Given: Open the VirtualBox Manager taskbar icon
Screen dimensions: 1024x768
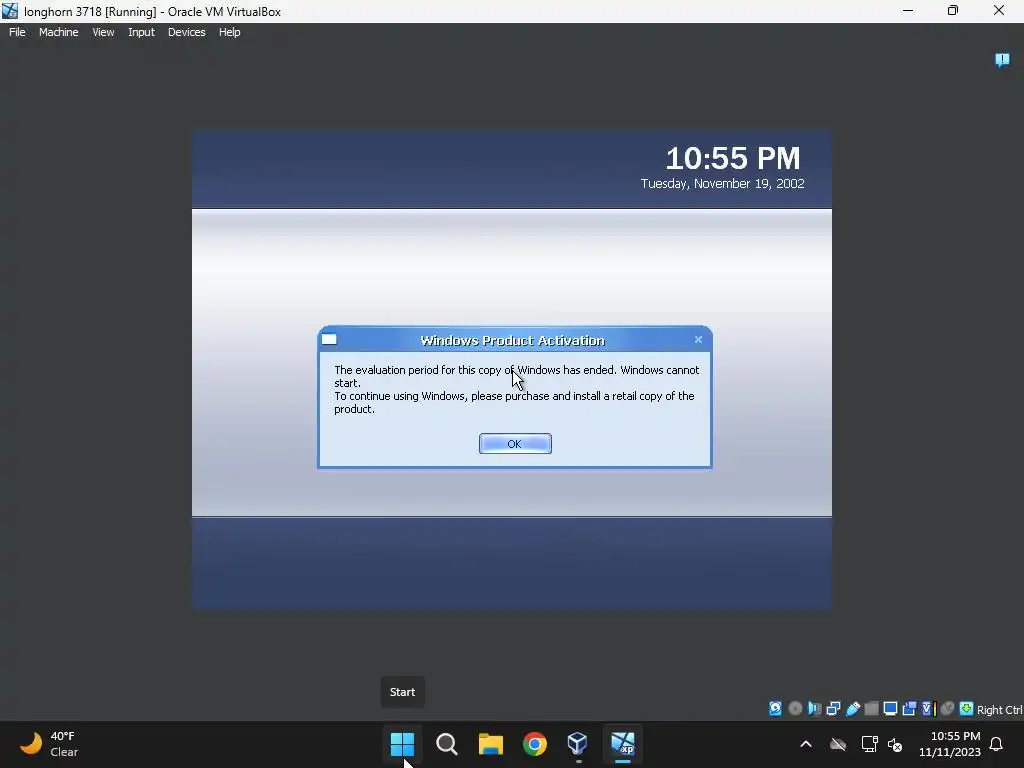Looking at the screenshot, I should (578, 744).
